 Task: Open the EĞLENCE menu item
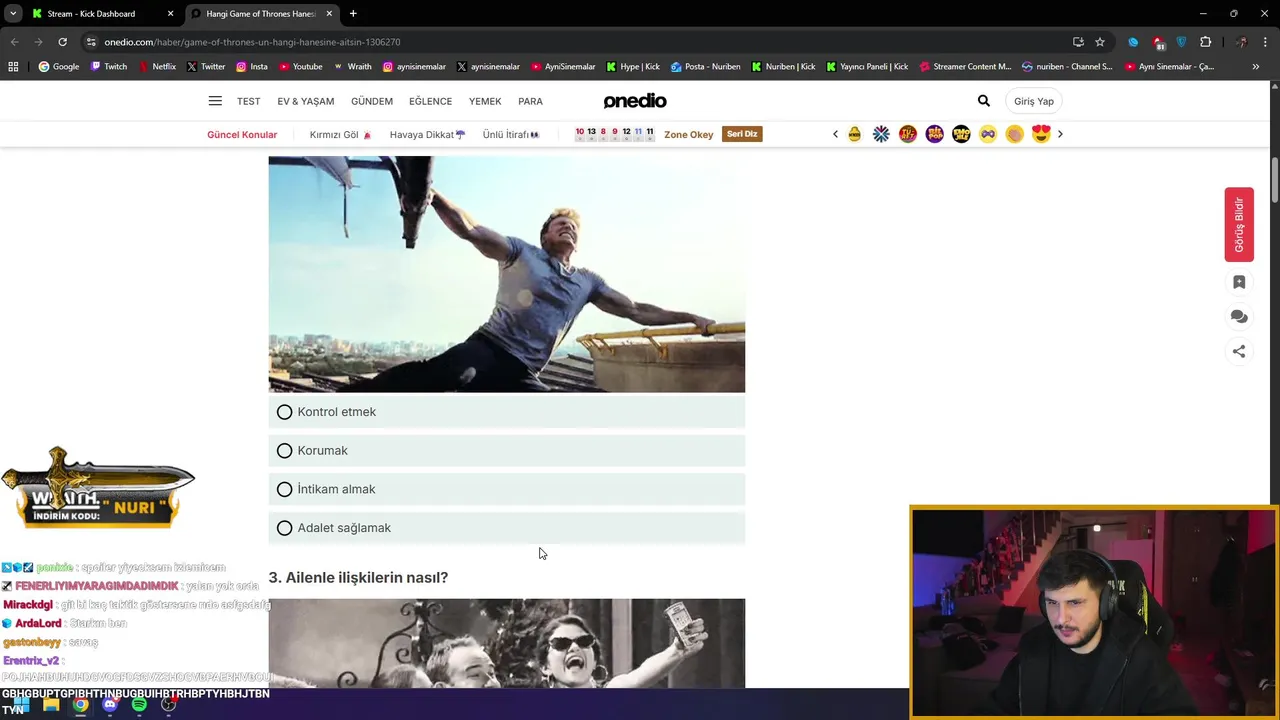431,101
